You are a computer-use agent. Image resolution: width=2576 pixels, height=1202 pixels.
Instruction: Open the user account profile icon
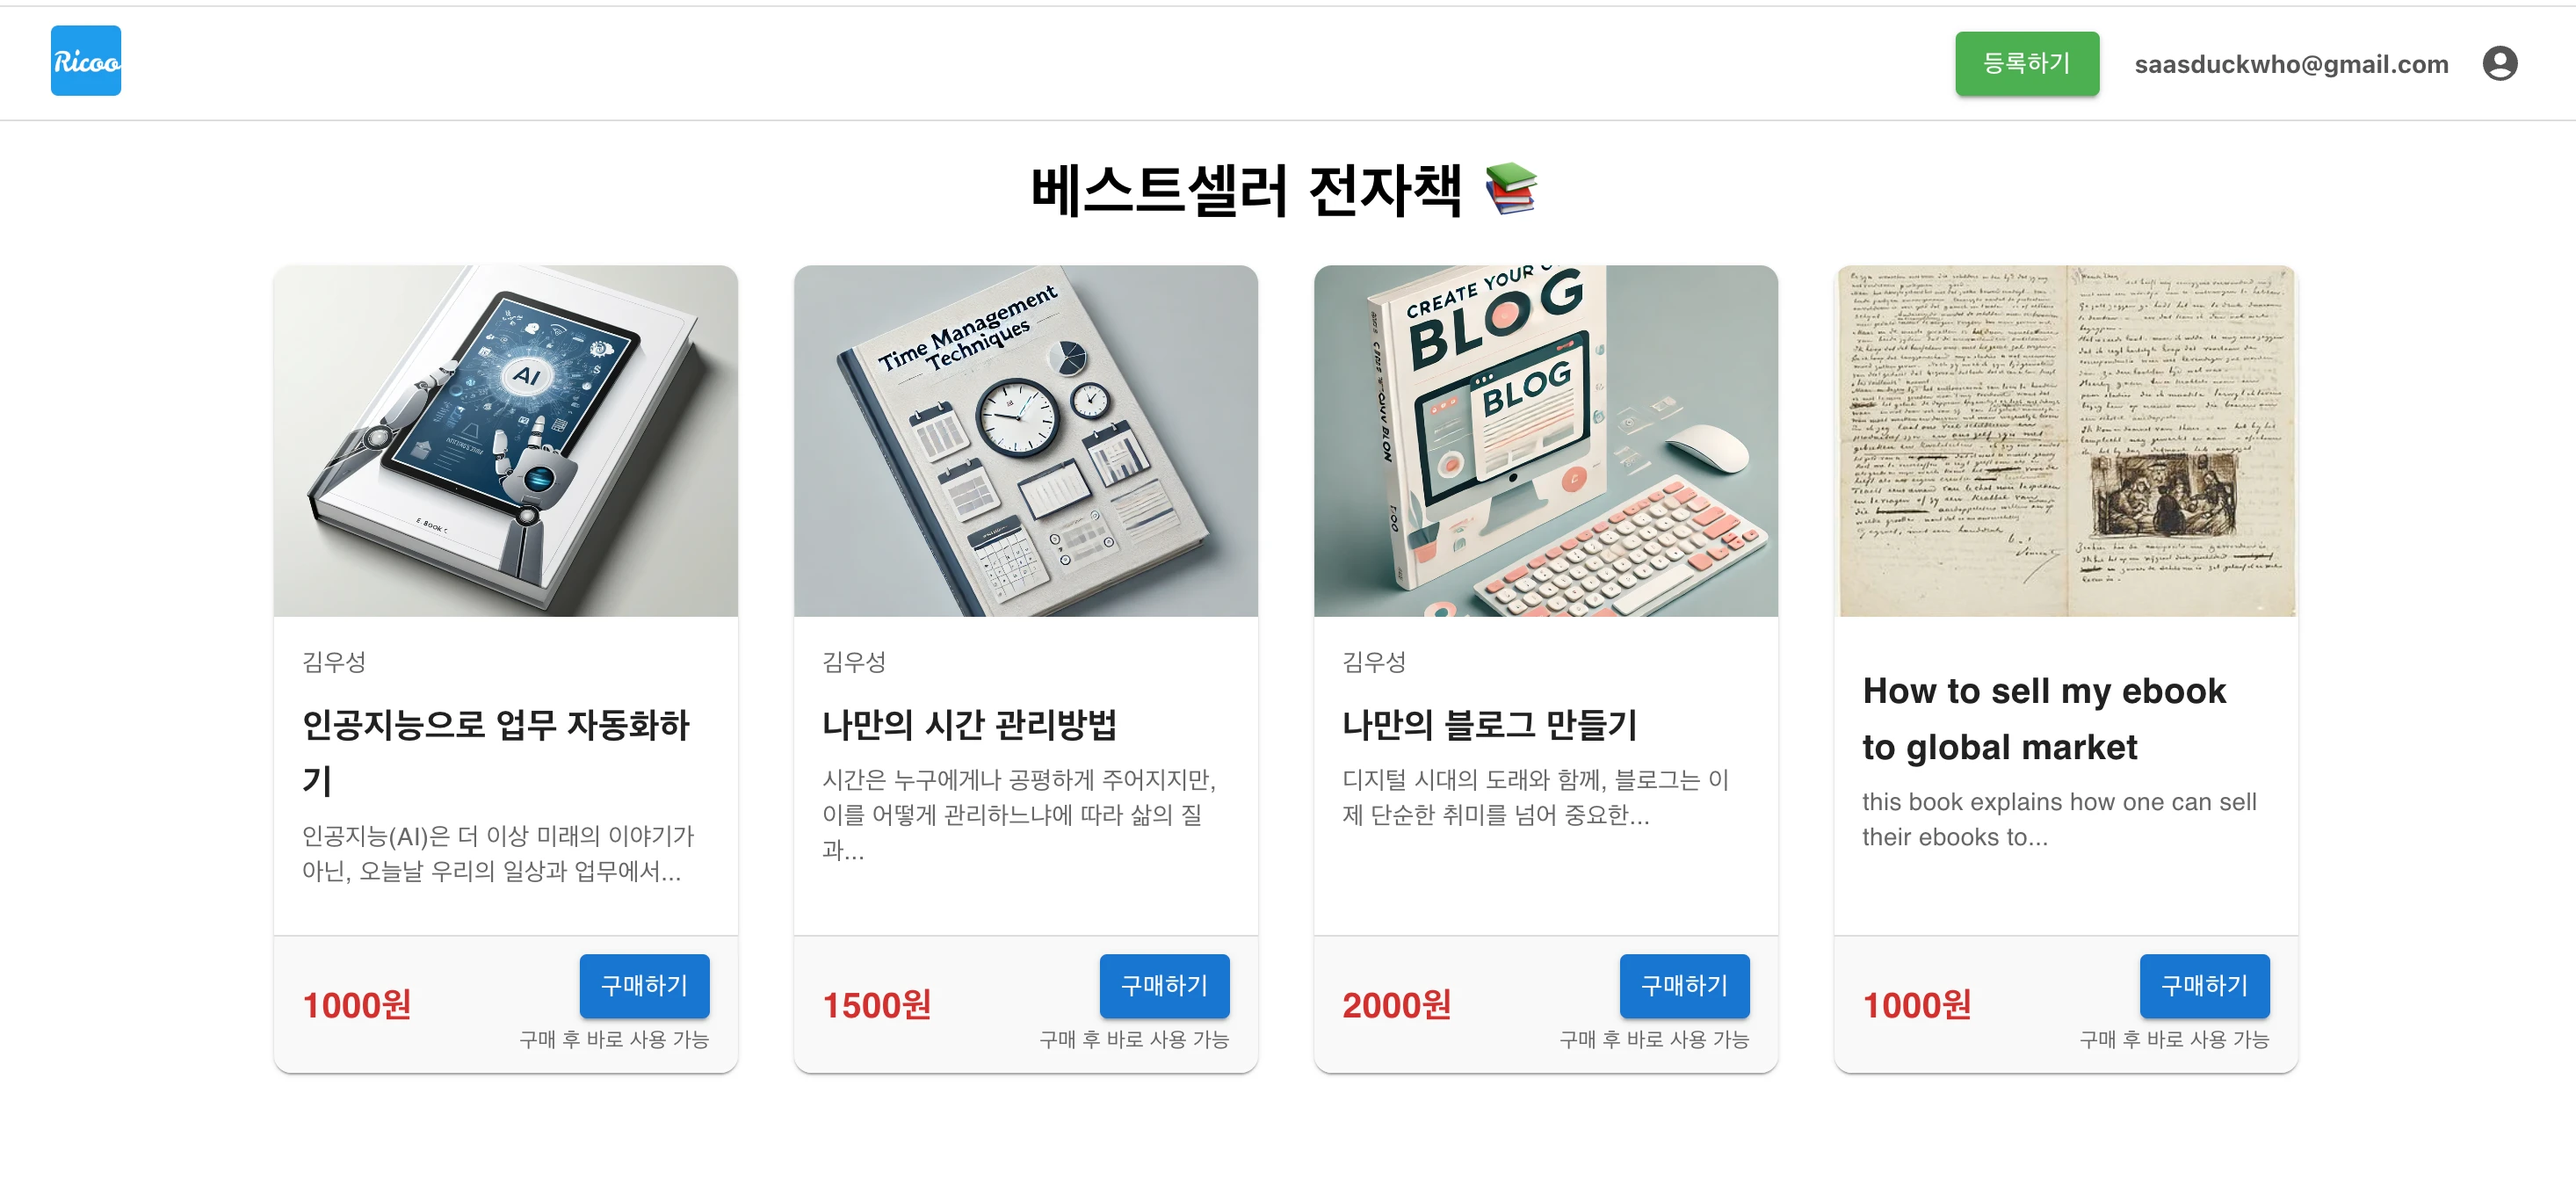pos(2499,64)
